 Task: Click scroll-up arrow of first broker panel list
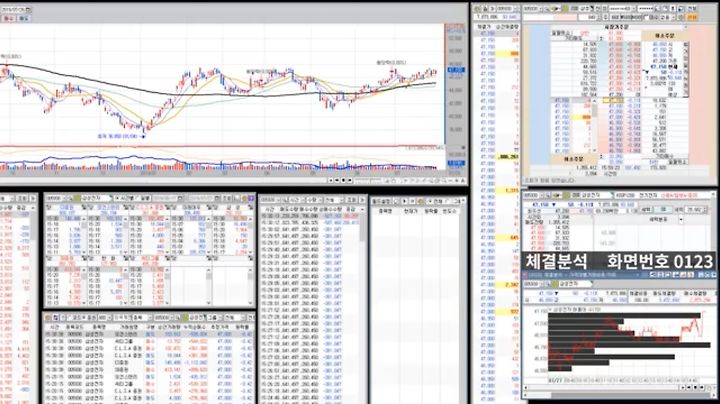pos(84,219)
